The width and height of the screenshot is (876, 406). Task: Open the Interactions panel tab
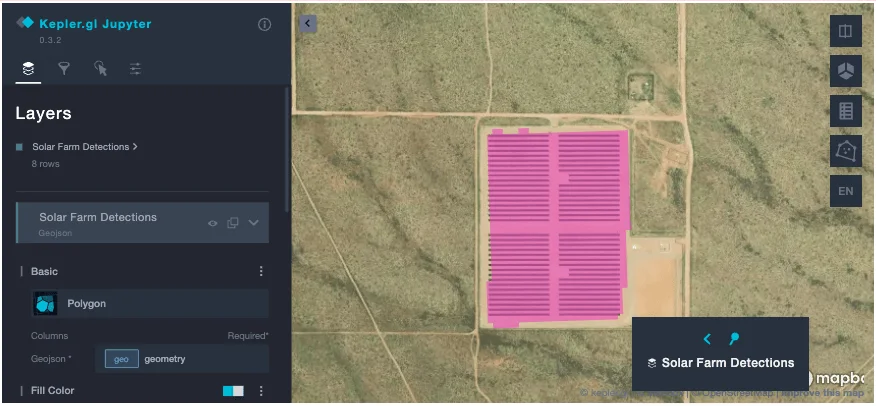point(101,69)
